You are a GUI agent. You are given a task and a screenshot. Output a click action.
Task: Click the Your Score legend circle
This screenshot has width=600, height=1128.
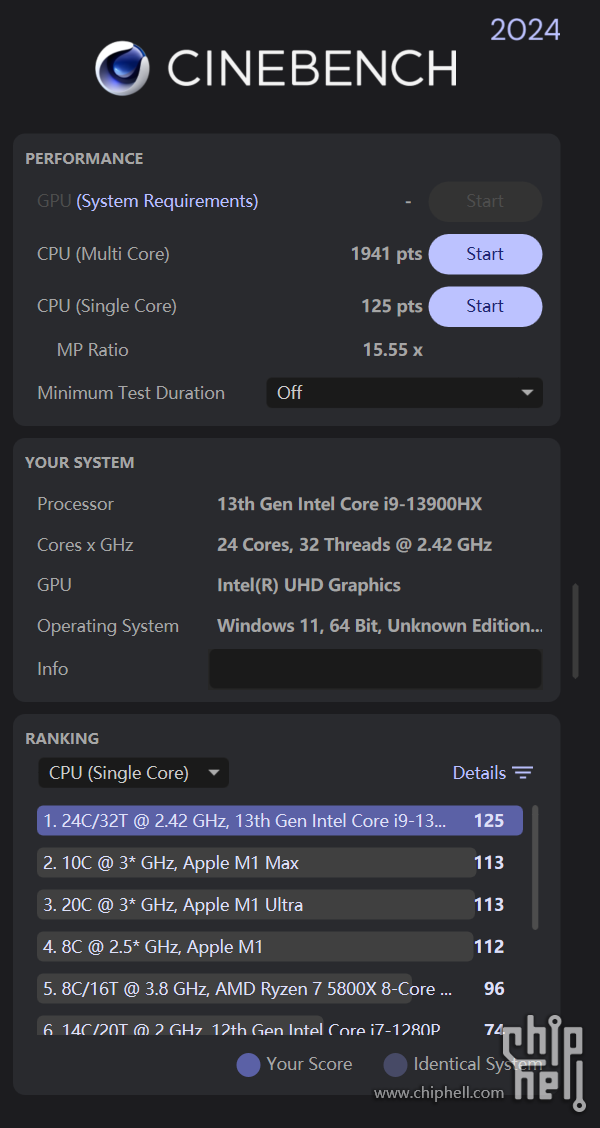(248, 1065)
